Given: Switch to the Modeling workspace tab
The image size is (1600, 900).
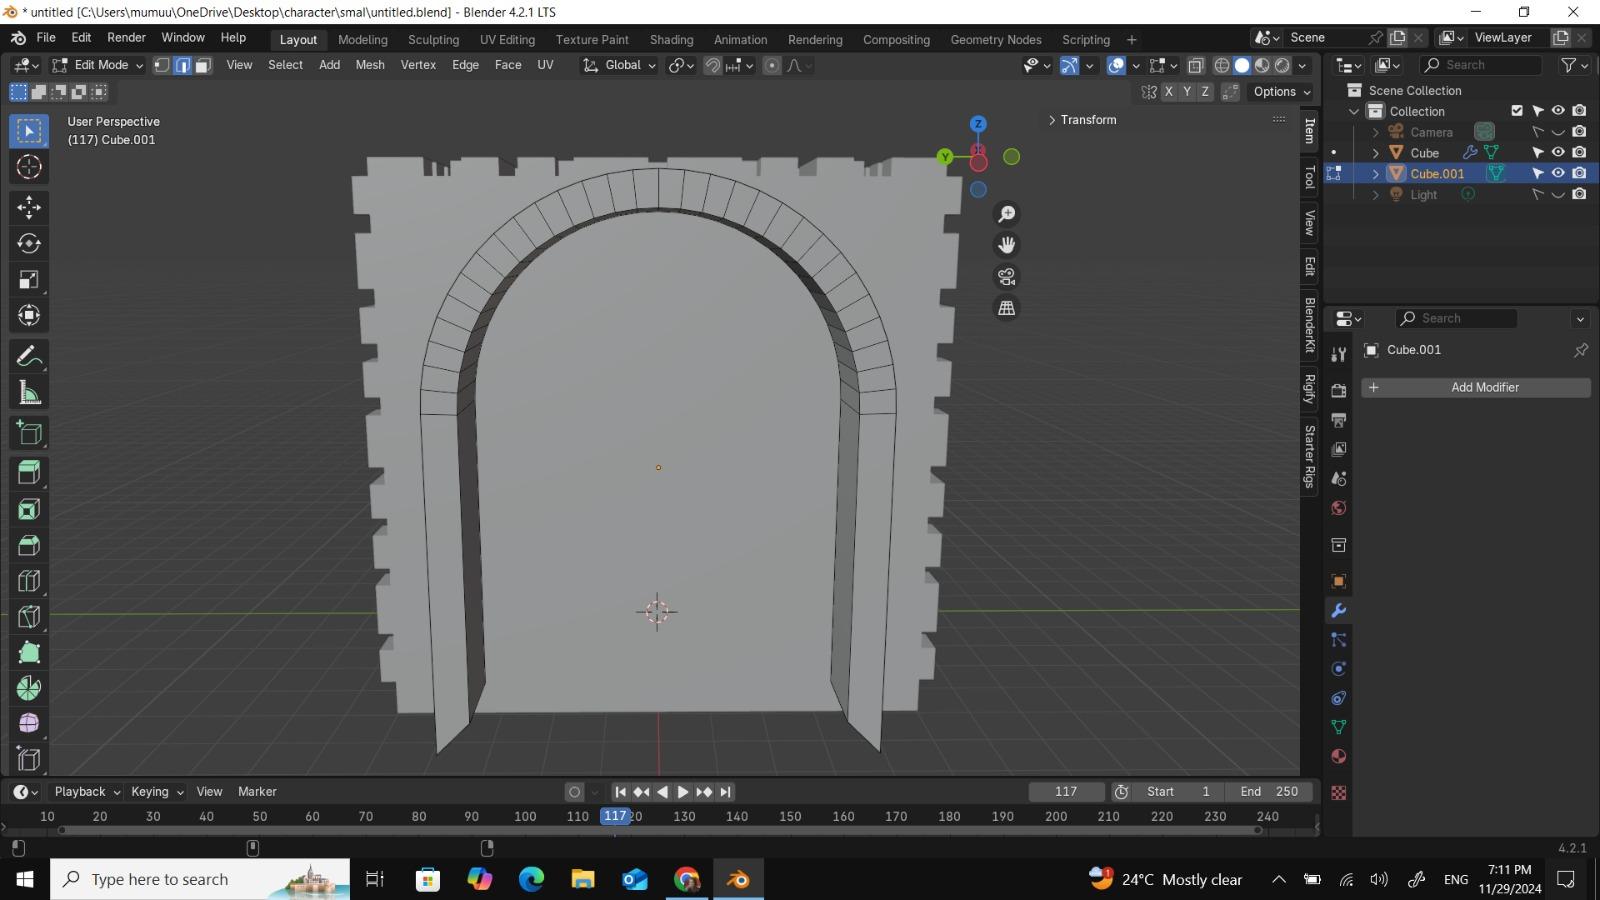Looking at the screenshot, I should coord(363,39).
